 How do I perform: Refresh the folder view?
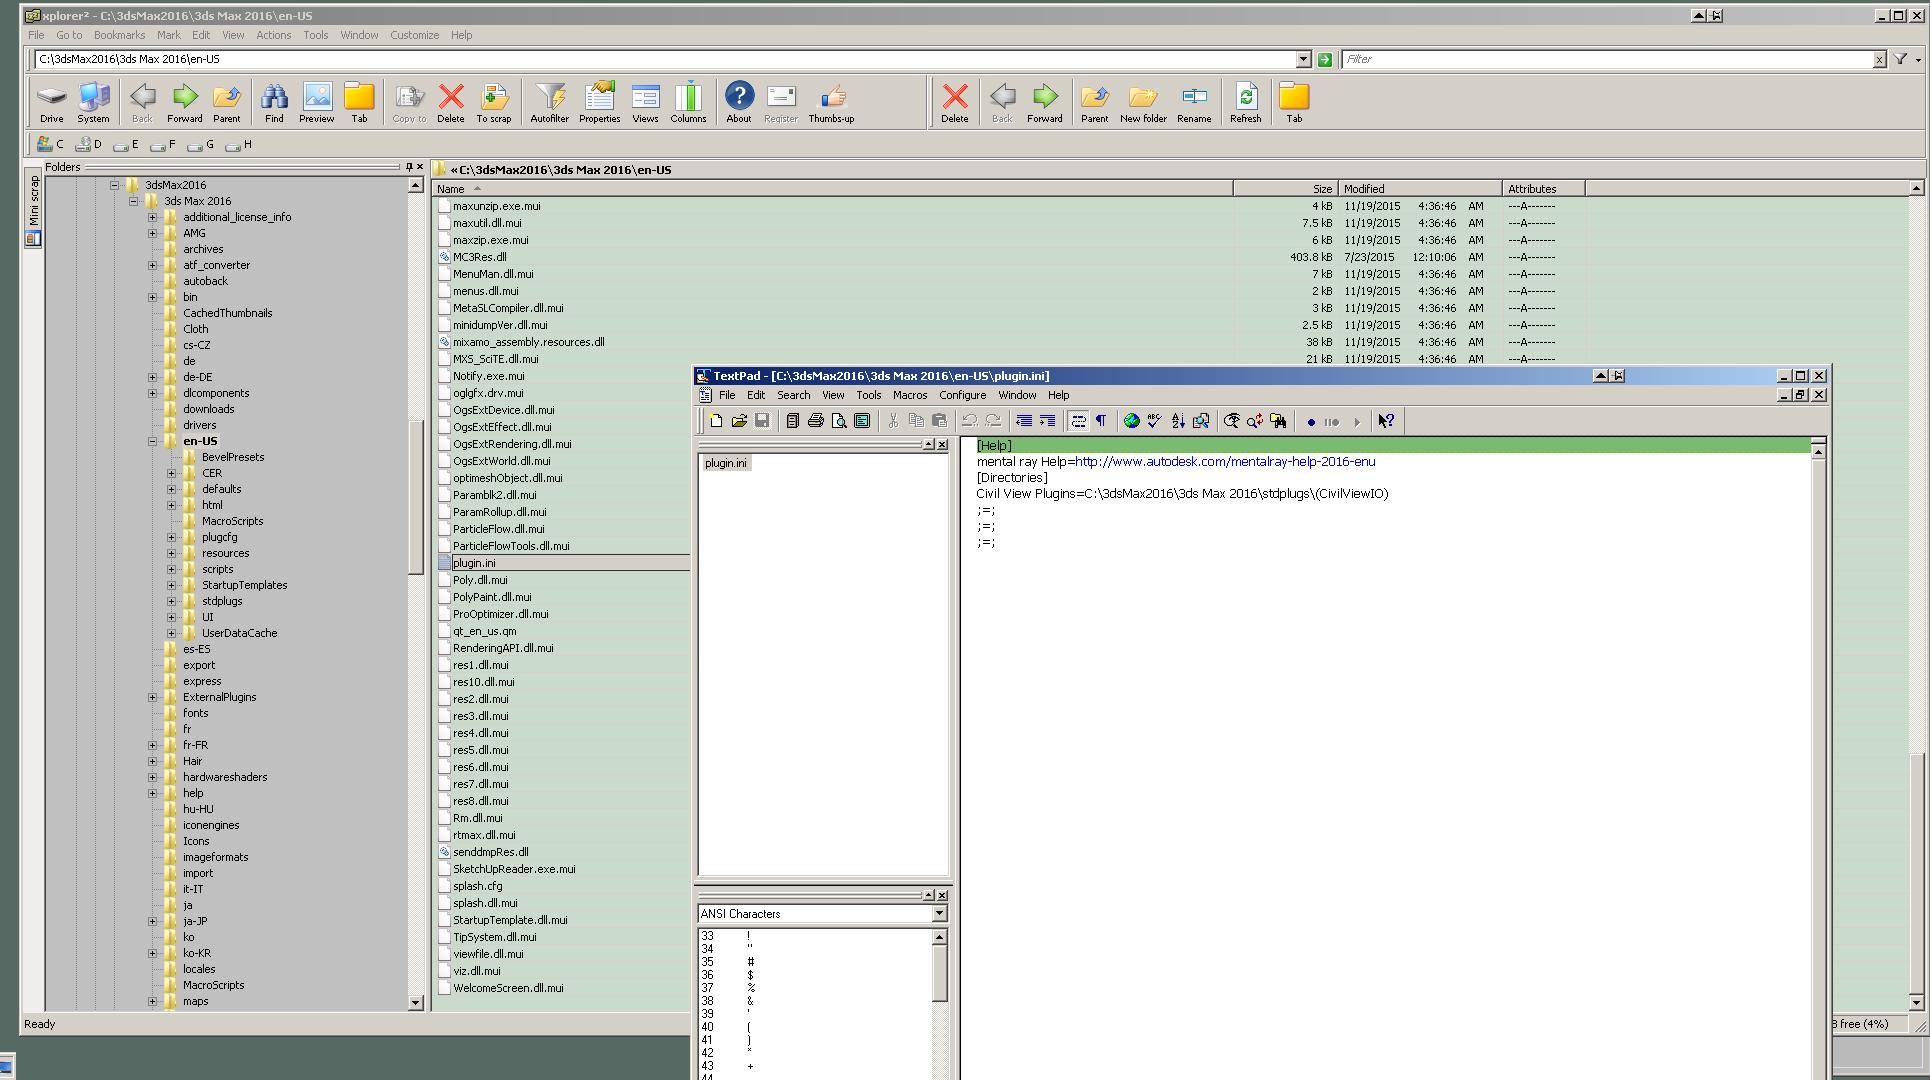1246,103
